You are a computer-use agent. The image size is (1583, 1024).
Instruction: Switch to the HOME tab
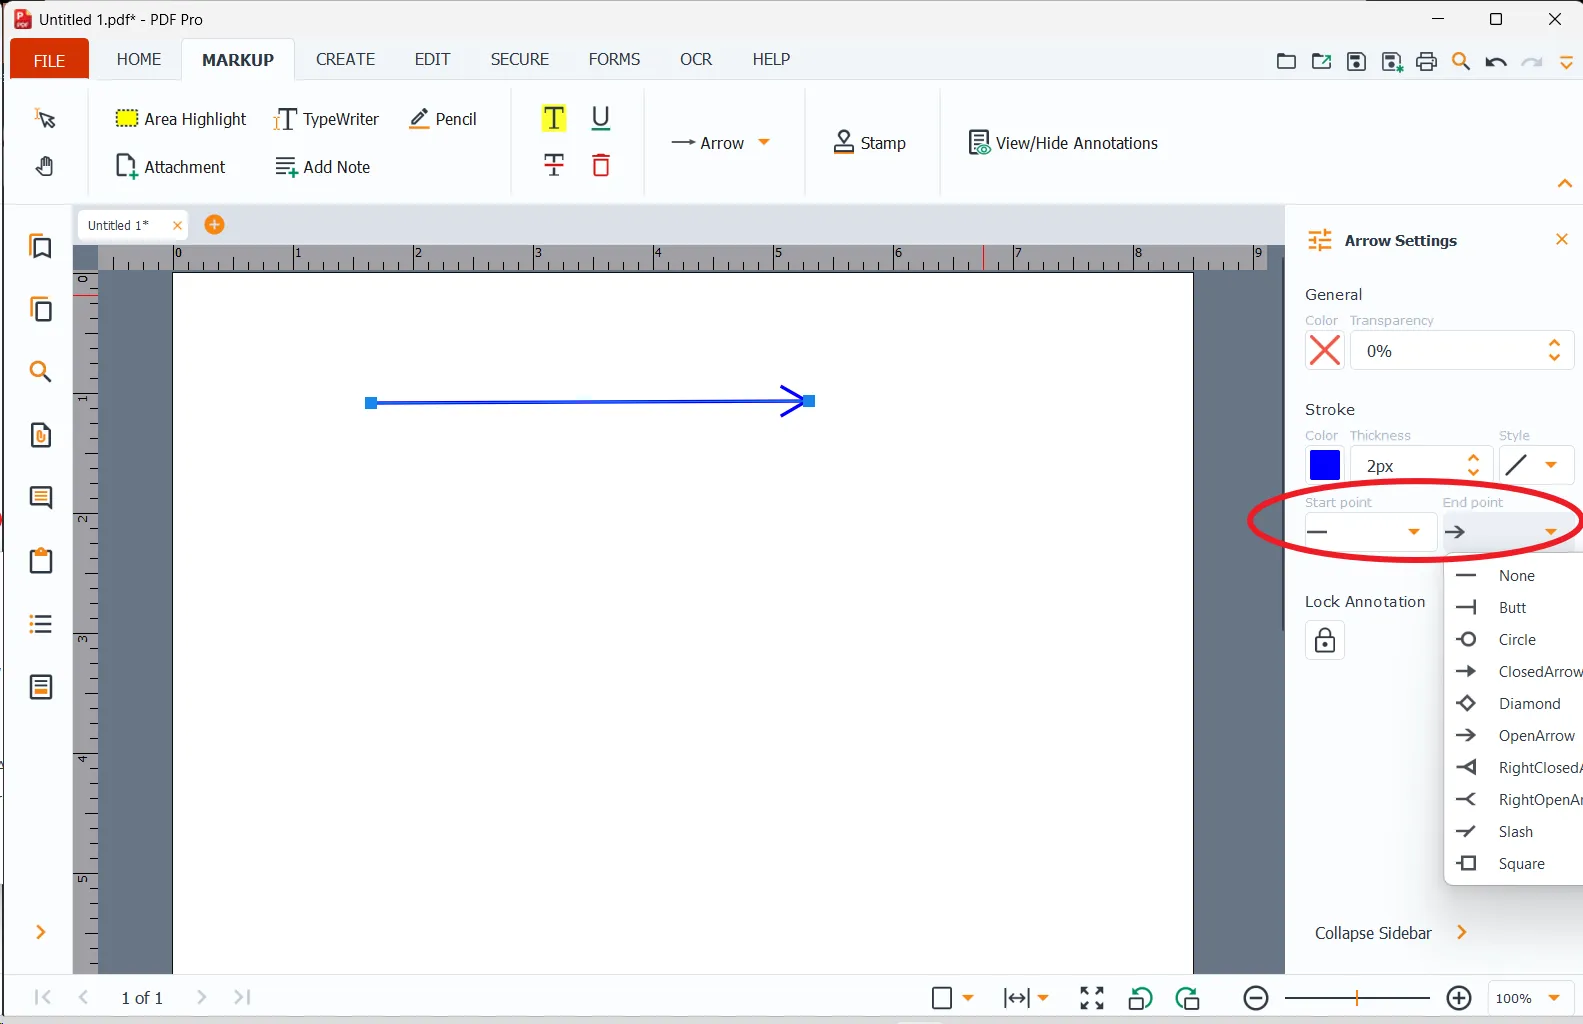click(139, 60)
